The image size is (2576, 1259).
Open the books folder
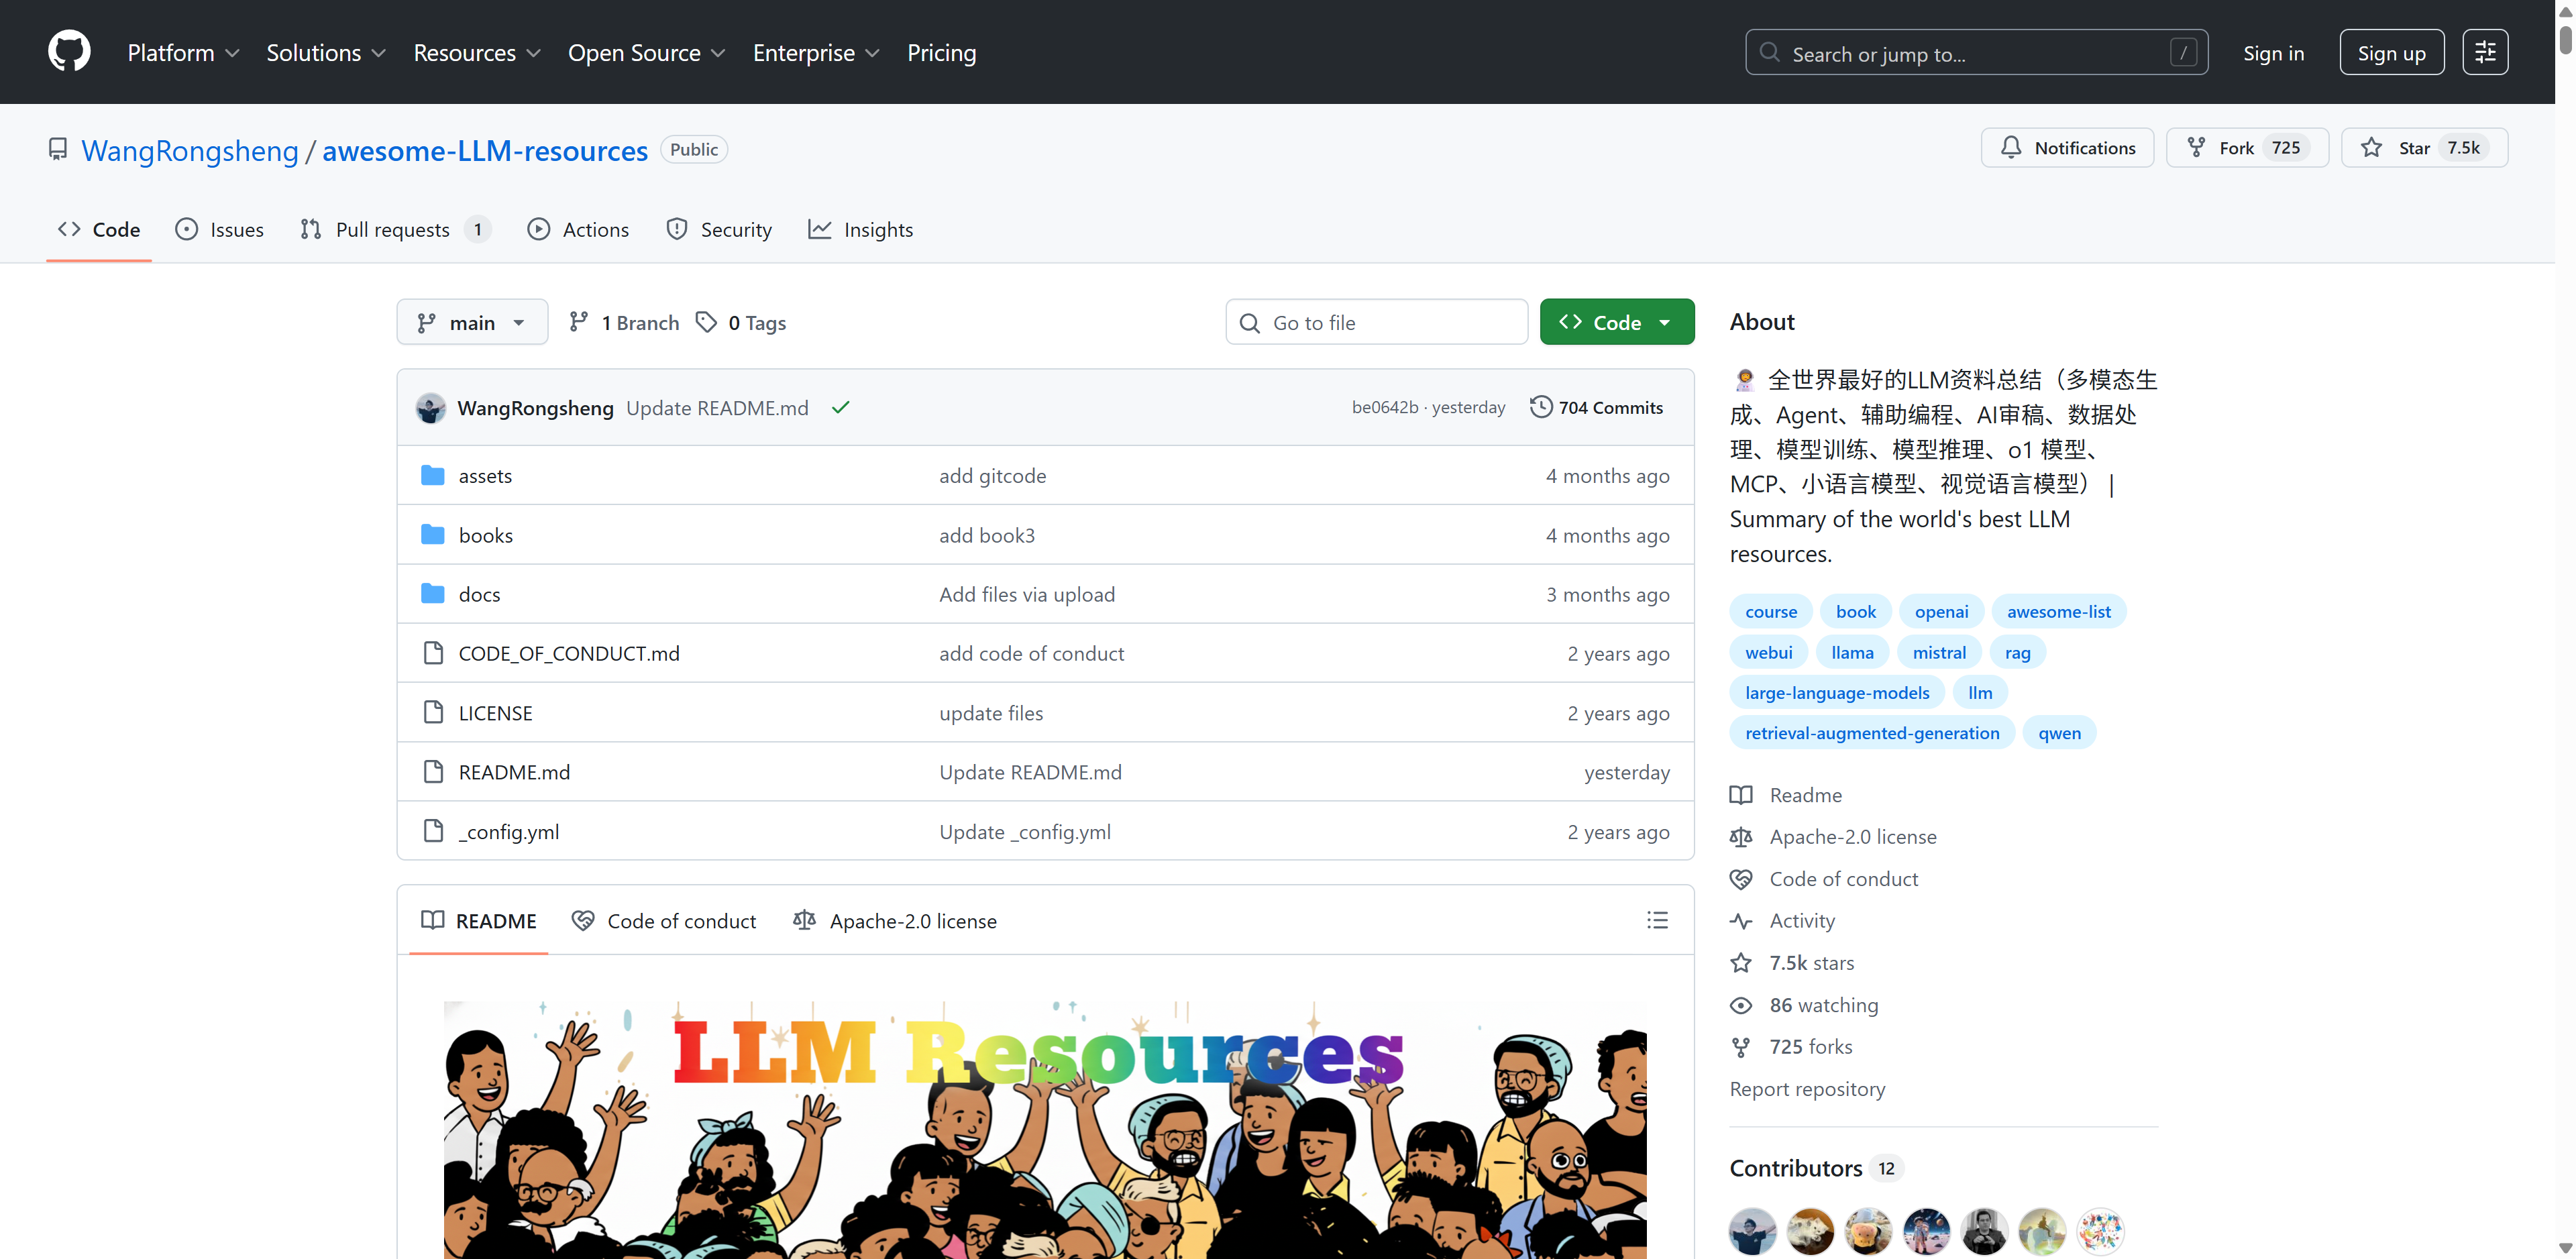pyautogui.click(x=485, y=535)
